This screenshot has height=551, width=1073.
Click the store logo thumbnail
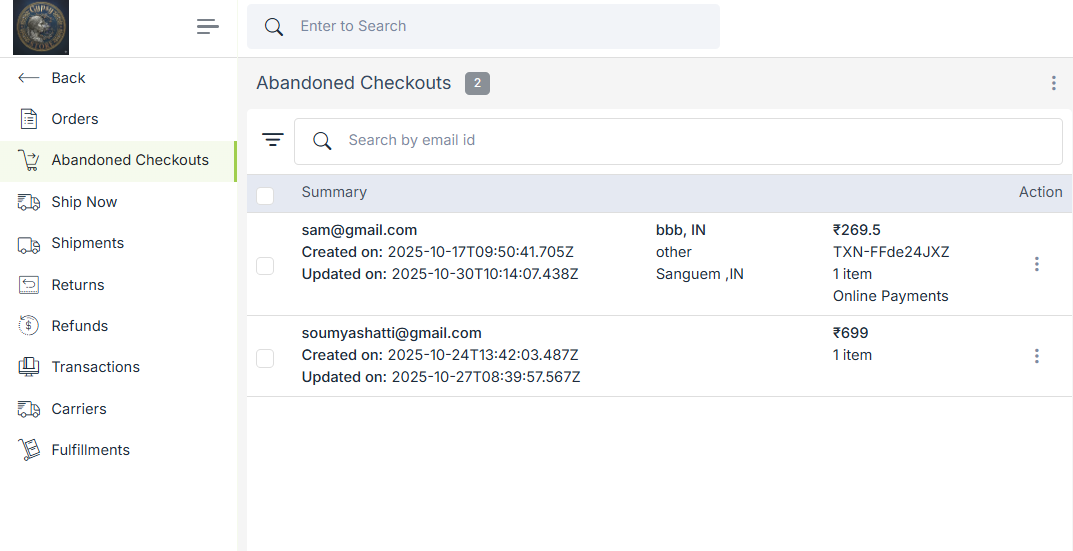click(x=40, y=27)
